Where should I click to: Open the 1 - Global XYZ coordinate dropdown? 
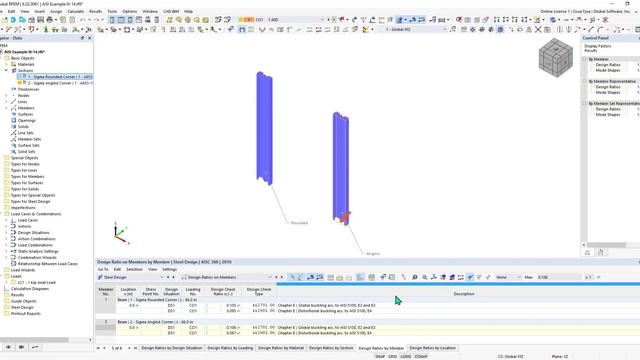click(x=445, y=29)
